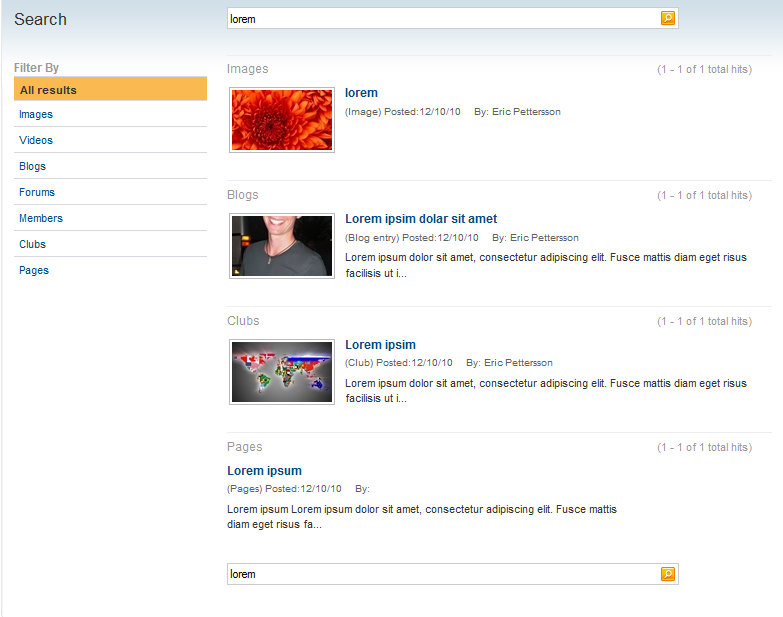
Task: Open the 'lorem' image result title
Action: point(361,93)
